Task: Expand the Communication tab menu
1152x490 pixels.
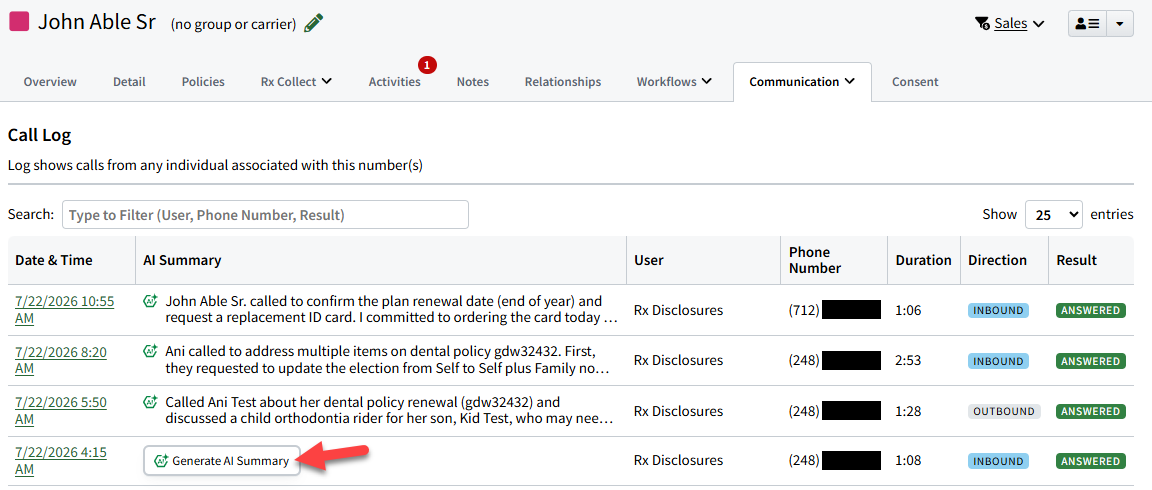Action: pyautogui.click(x=802, y=82)
